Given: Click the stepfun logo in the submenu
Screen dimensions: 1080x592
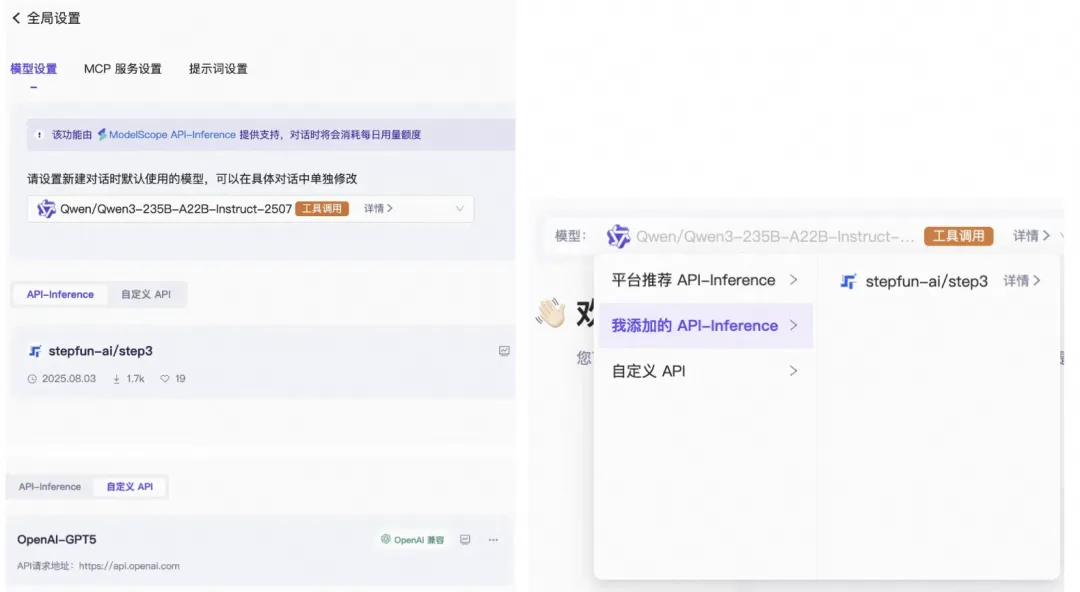Looking at the screenshot, I should (x=849, y=281).
